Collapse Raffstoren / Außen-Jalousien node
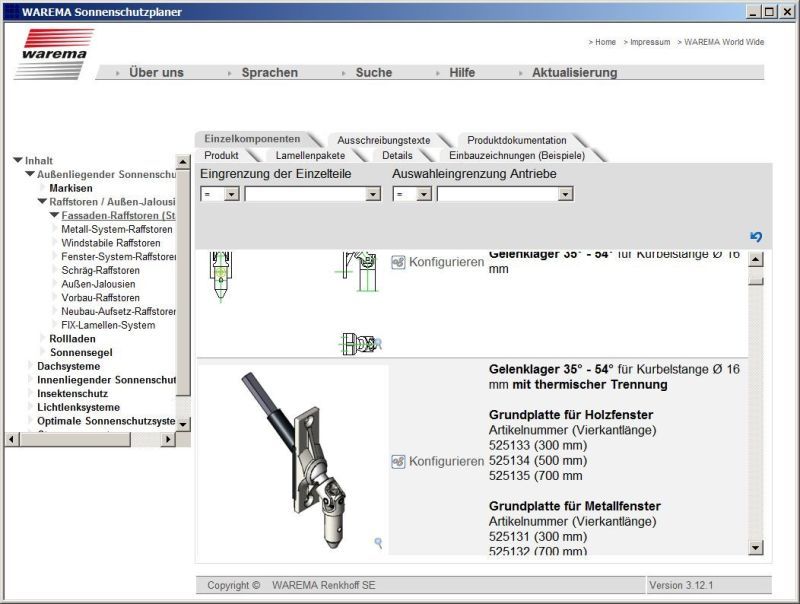Image resolution: width=800 pixels, height=604 pixels. tap(42, 202)
